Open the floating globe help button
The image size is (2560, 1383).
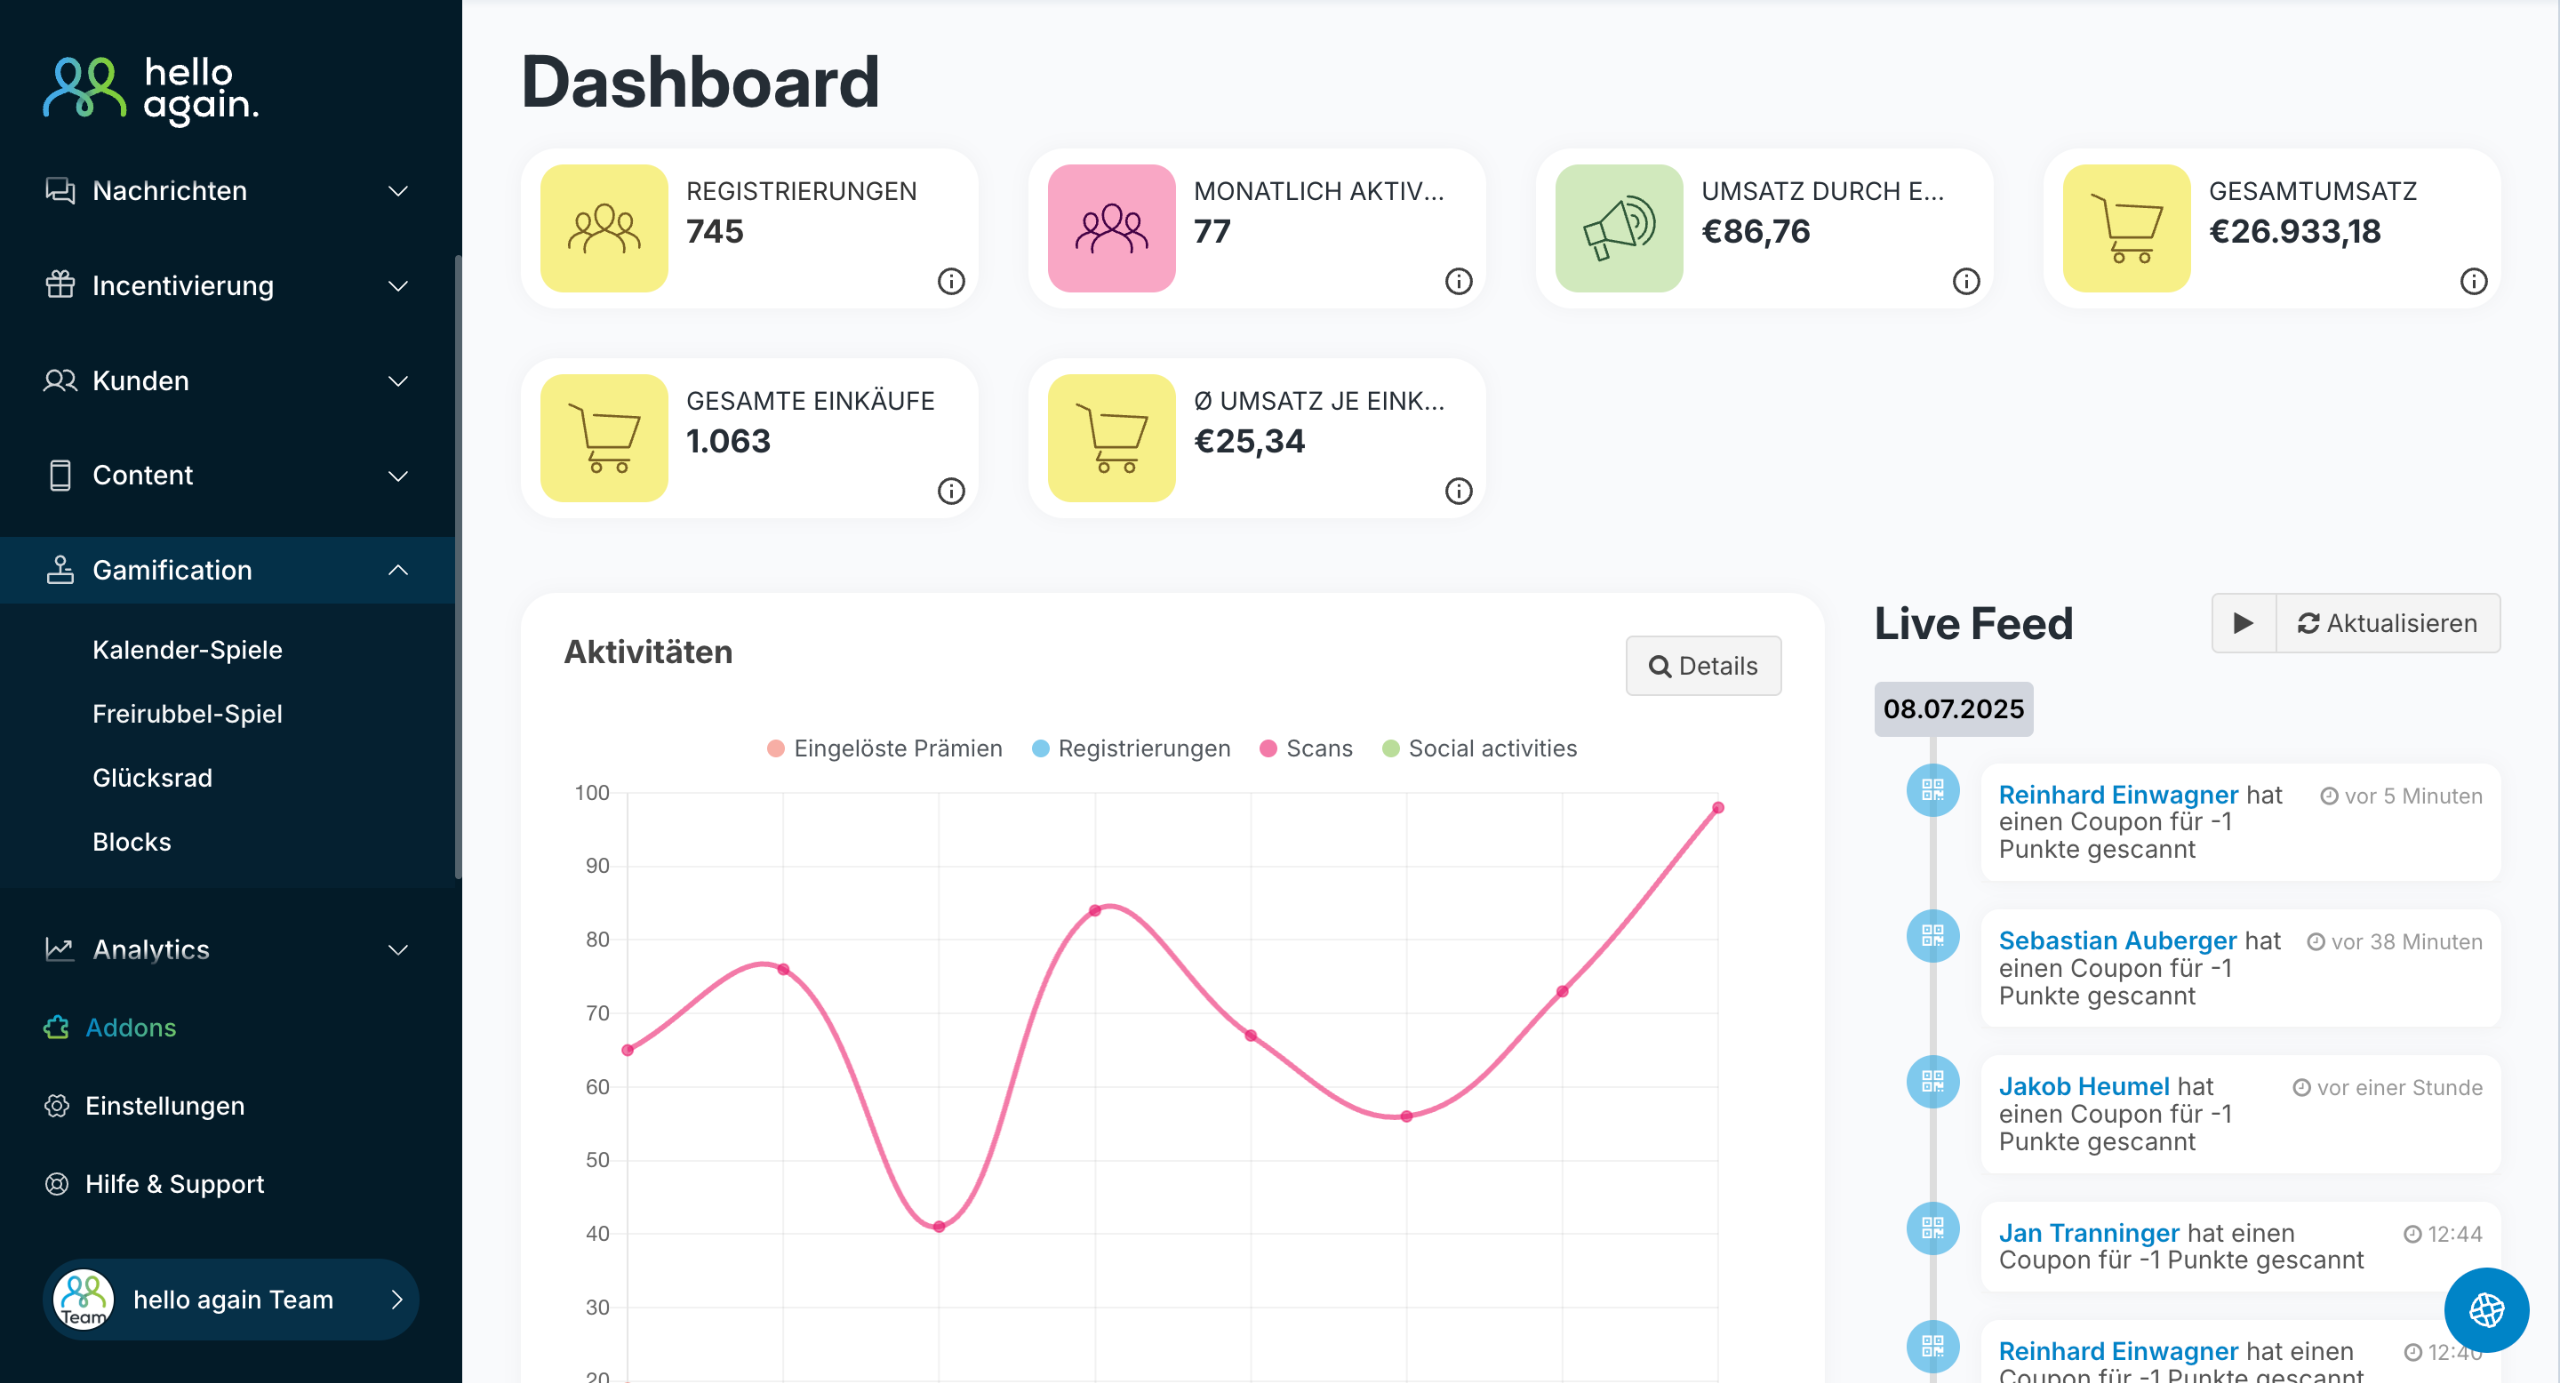point(2486,1309)
